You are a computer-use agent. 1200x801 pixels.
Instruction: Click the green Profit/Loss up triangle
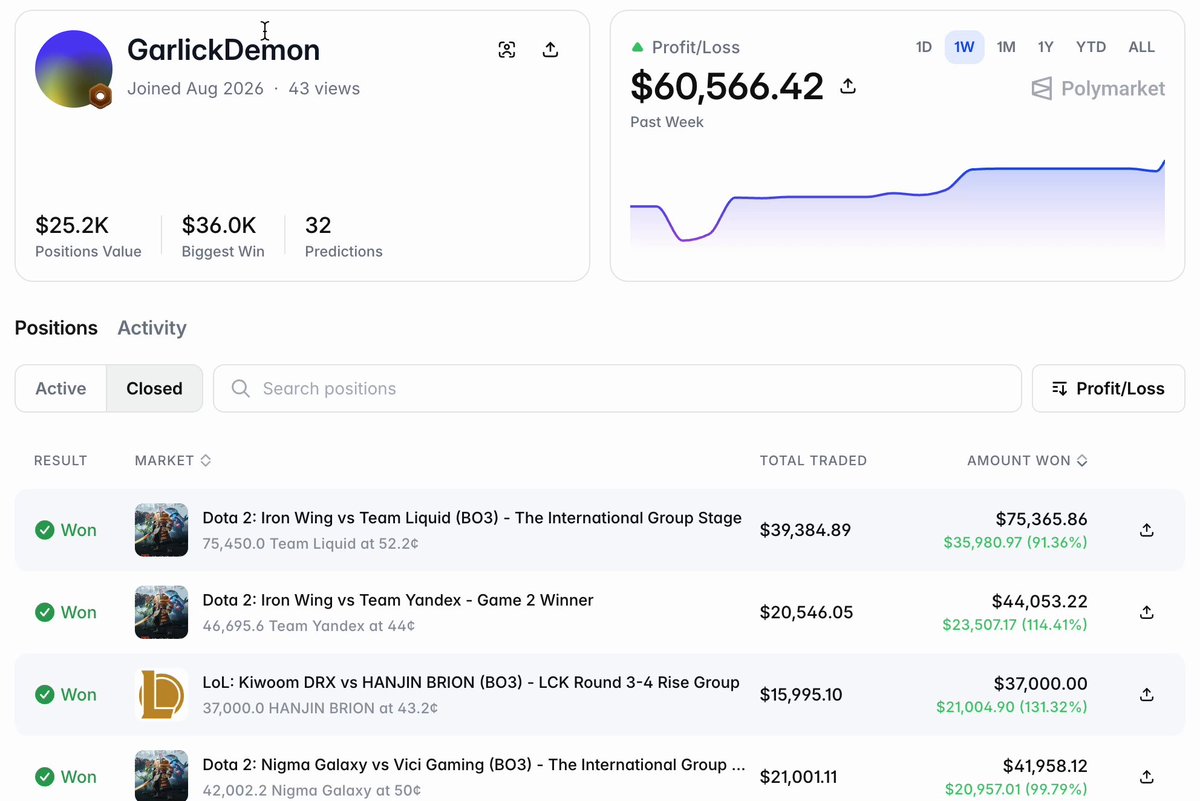point(637,47)
